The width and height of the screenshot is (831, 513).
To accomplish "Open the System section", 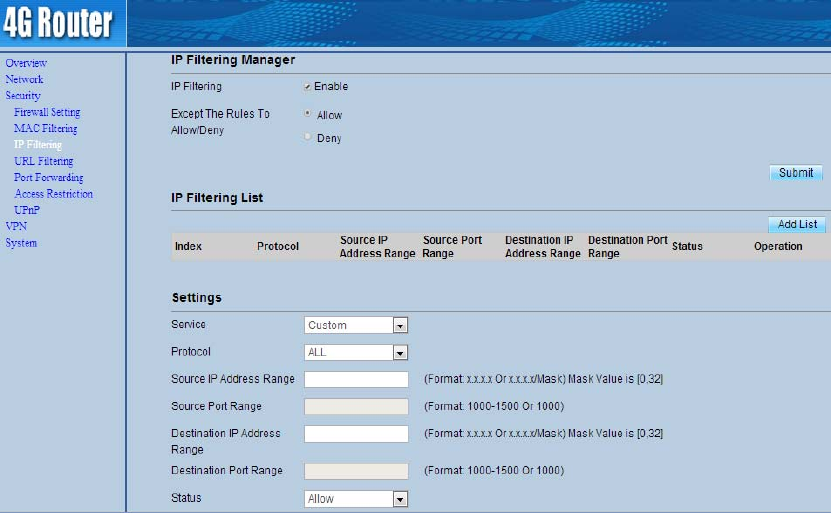I will (21, 243).
